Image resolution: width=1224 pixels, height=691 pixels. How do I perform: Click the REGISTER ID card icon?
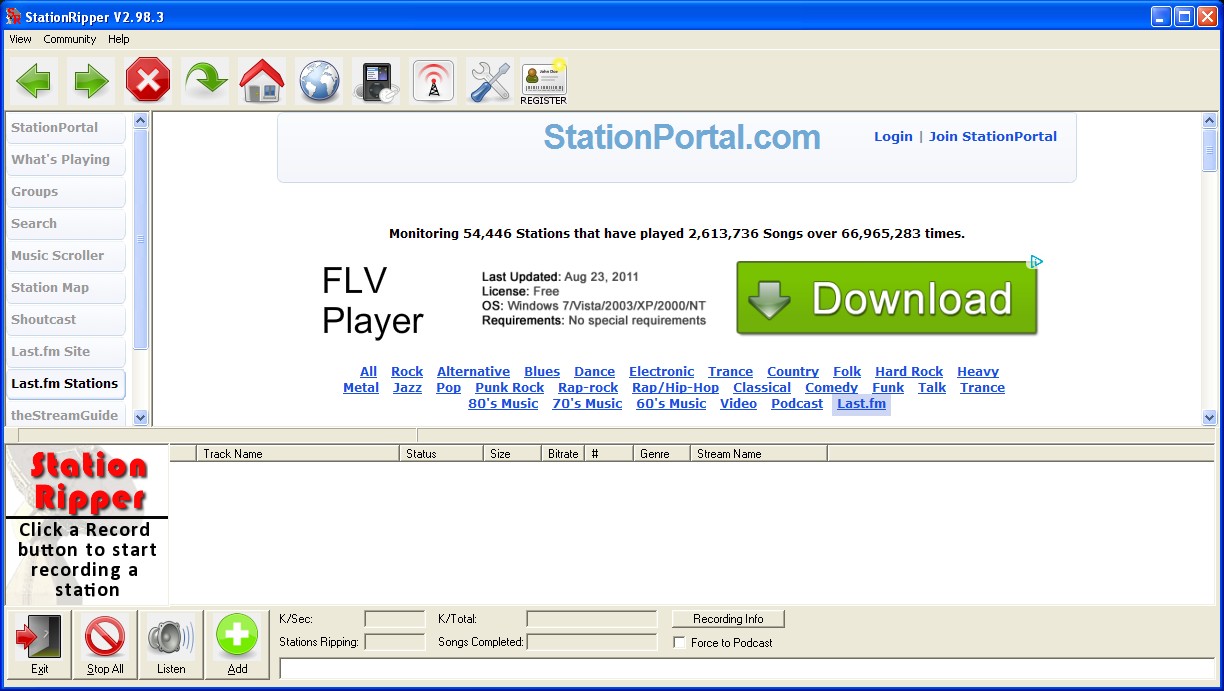click(x=544, y=82)
